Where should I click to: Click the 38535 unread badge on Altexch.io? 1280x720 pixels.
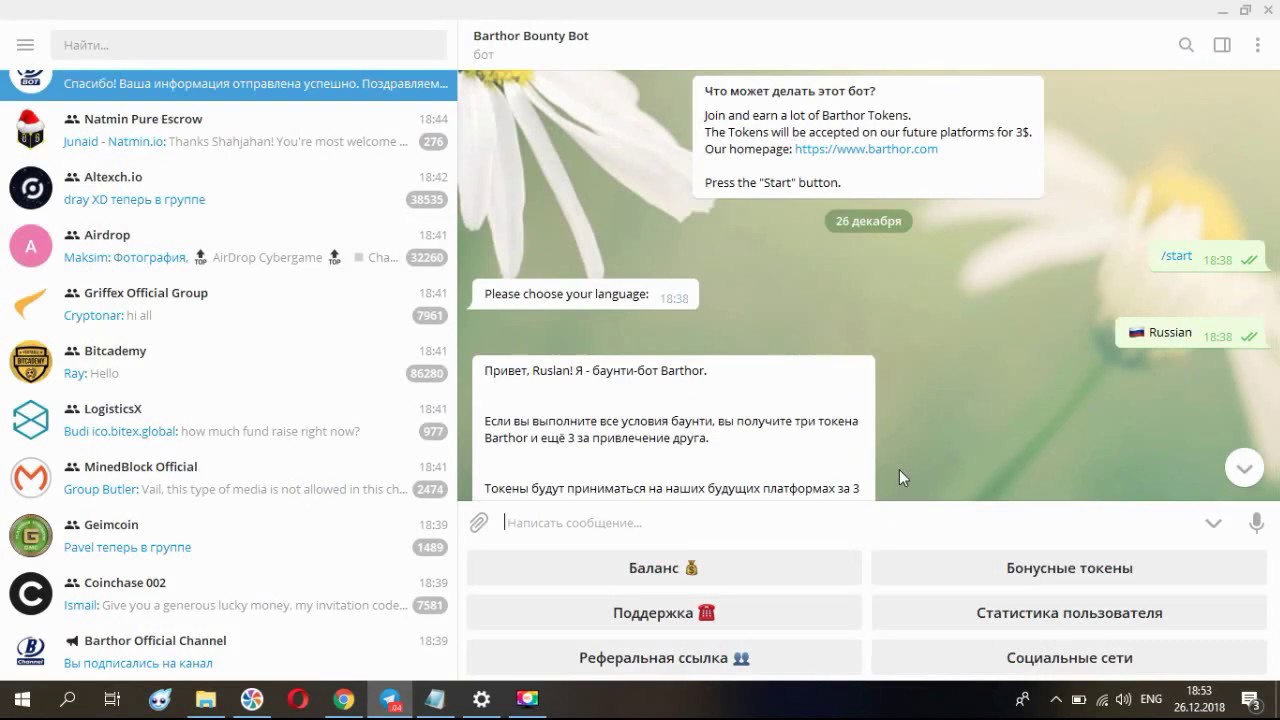[x=427, y=200]
